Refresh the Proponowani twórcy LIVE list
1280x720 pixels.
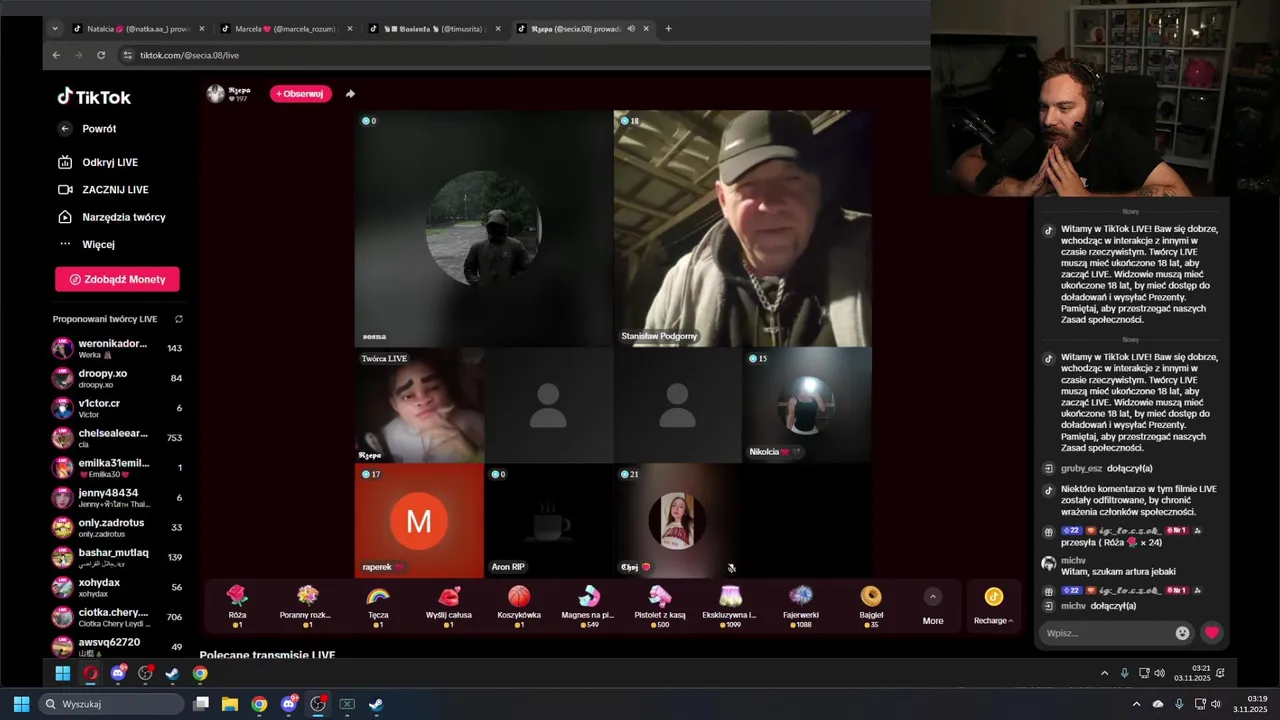[179, 319]
